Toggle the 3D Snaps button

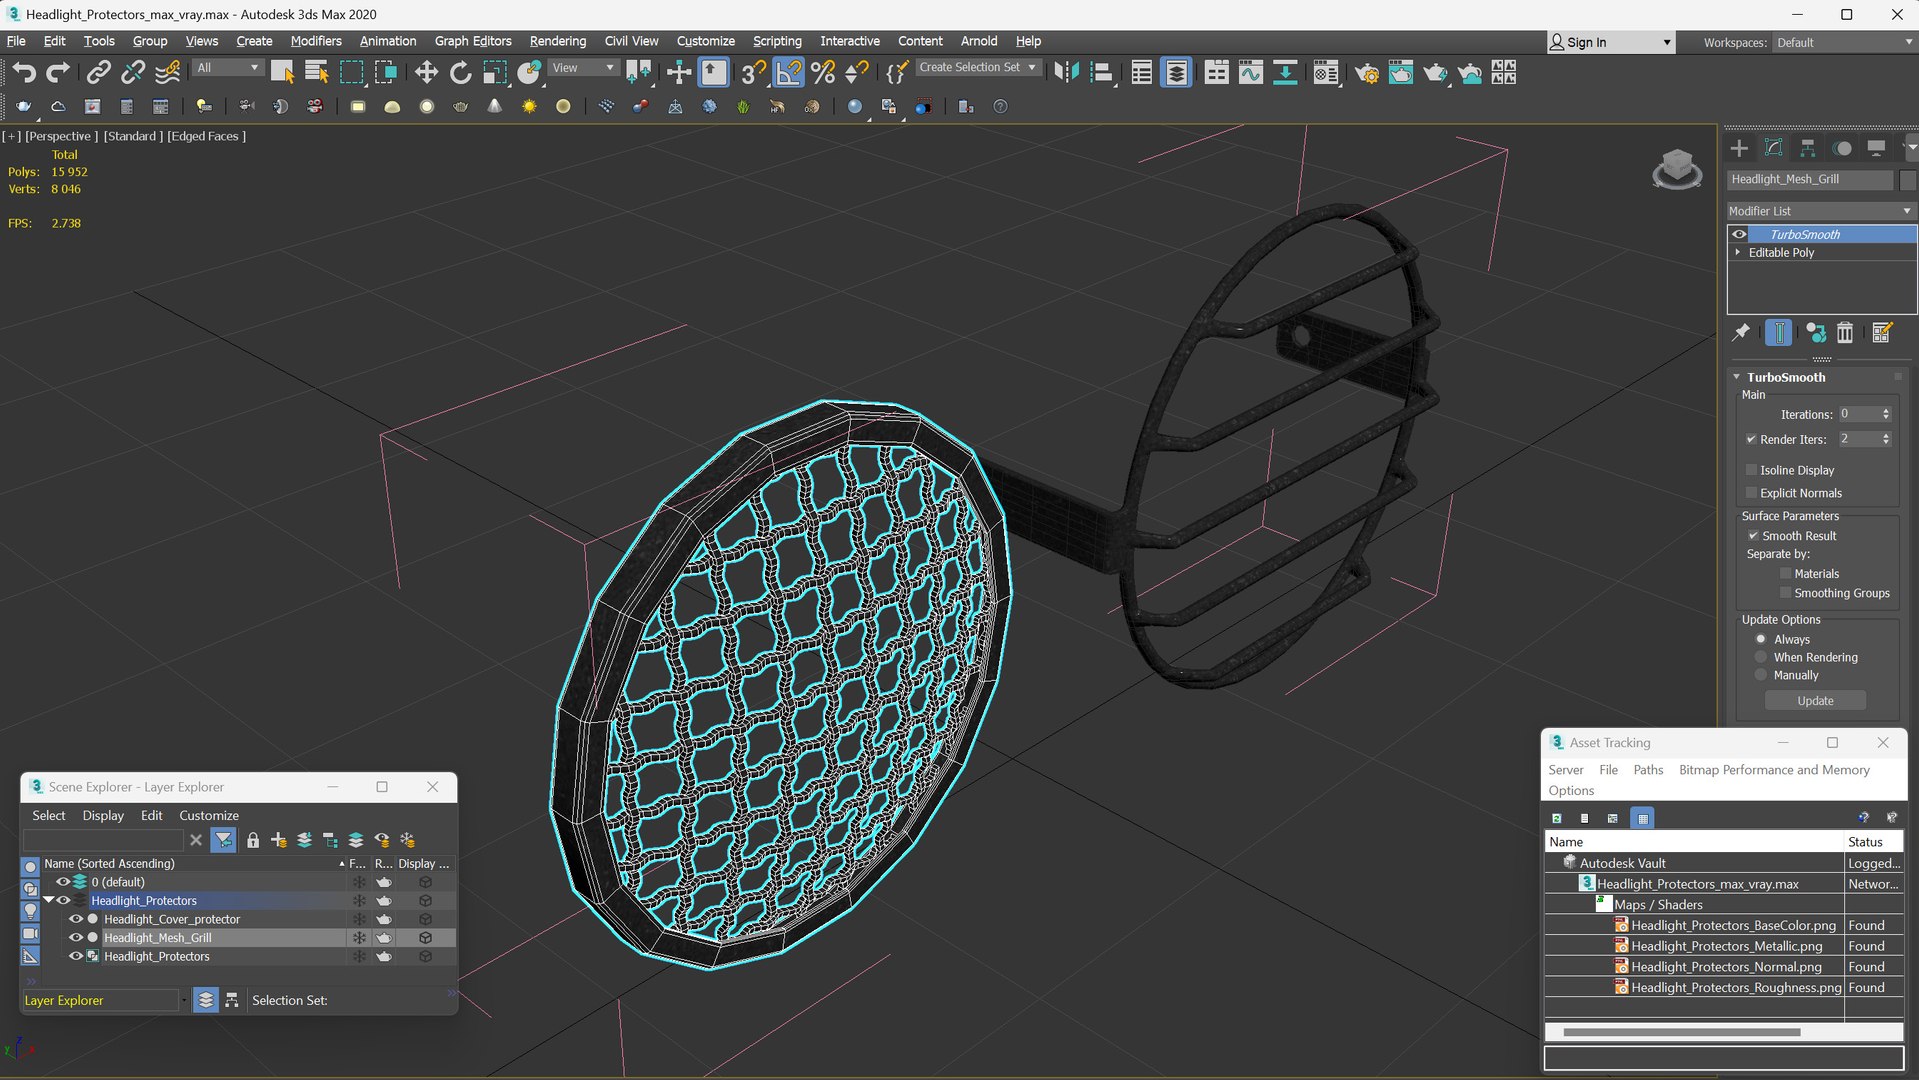coord(753,72)
